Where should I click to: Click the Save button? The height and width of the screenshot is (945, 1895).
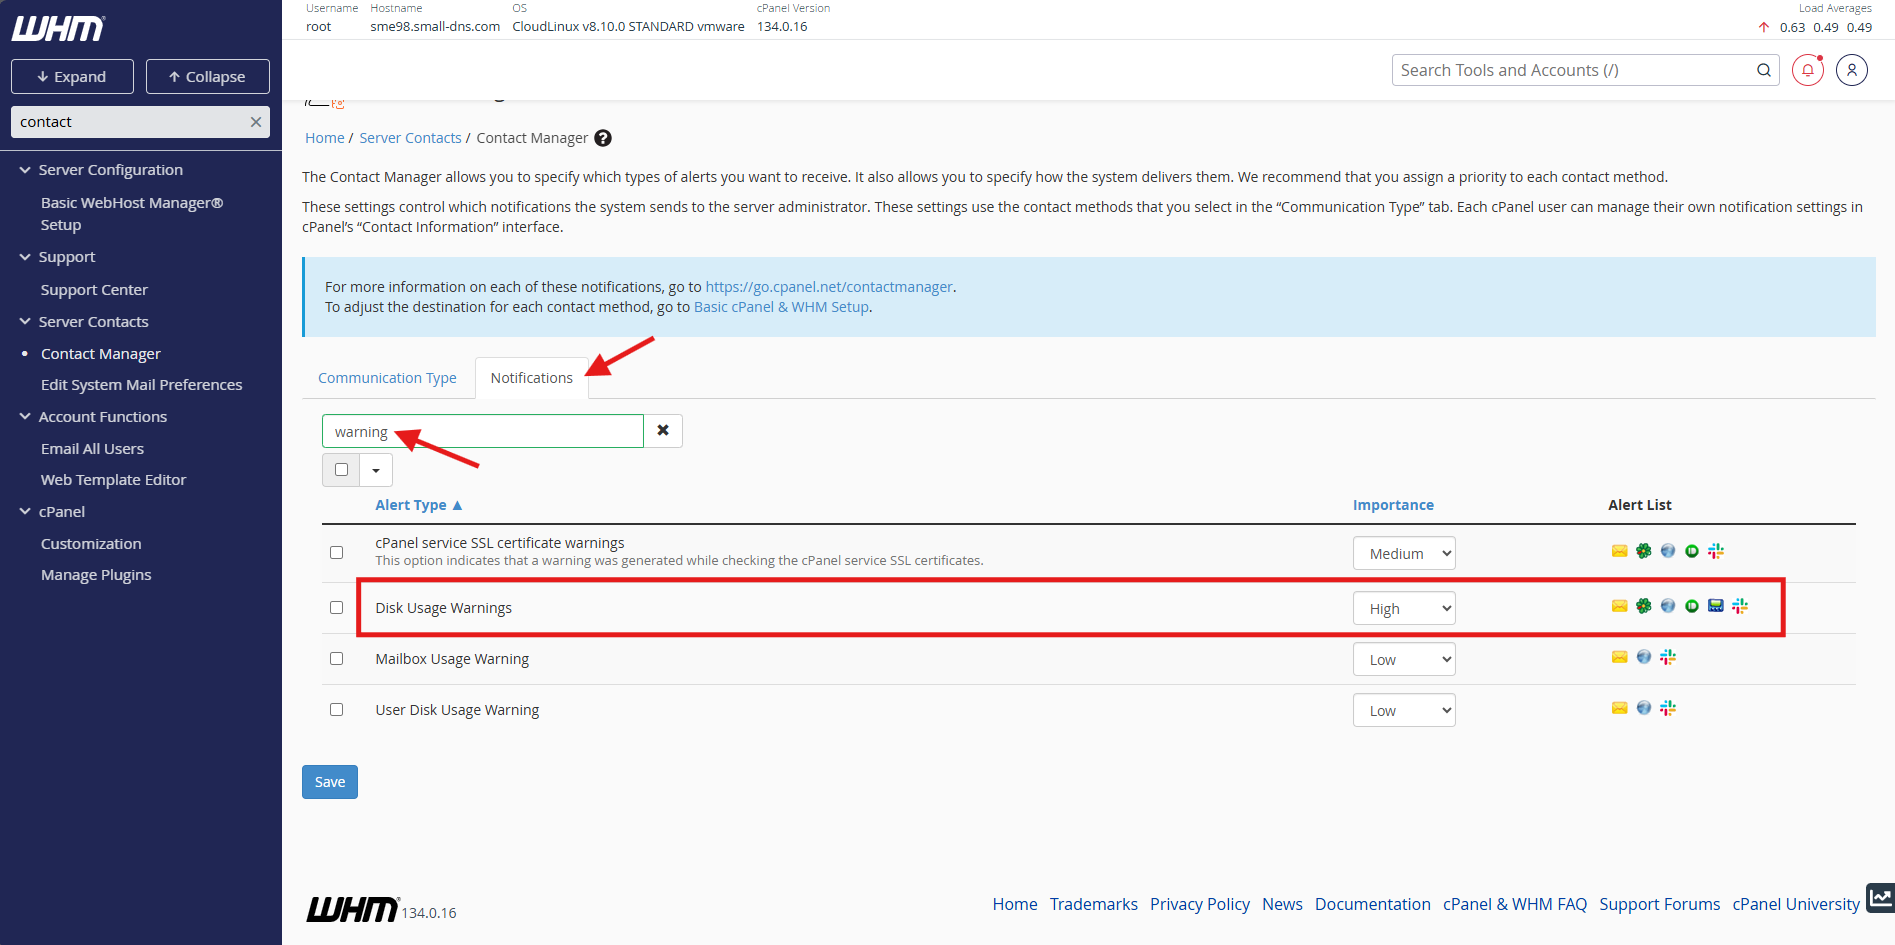tap(329, 782)
